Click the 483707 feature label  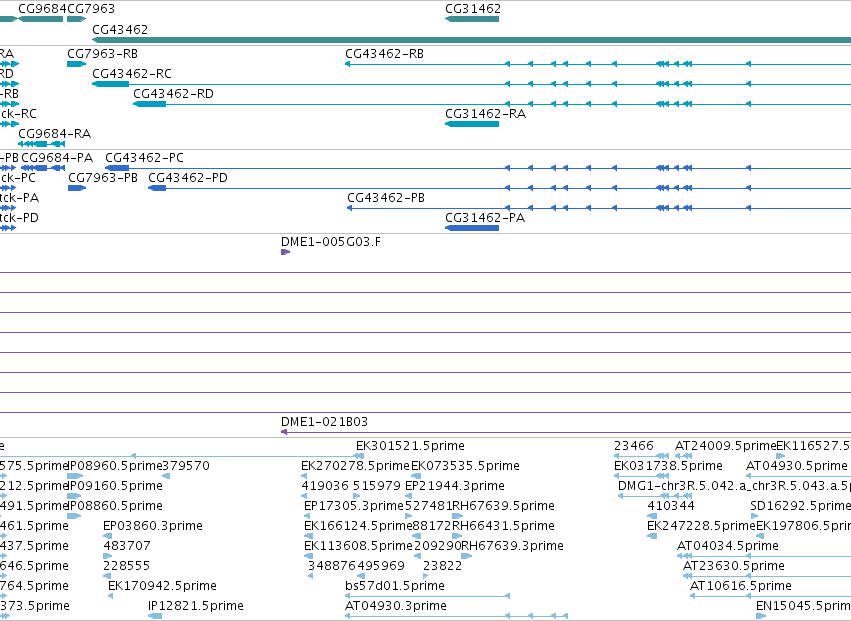point(127,547)
